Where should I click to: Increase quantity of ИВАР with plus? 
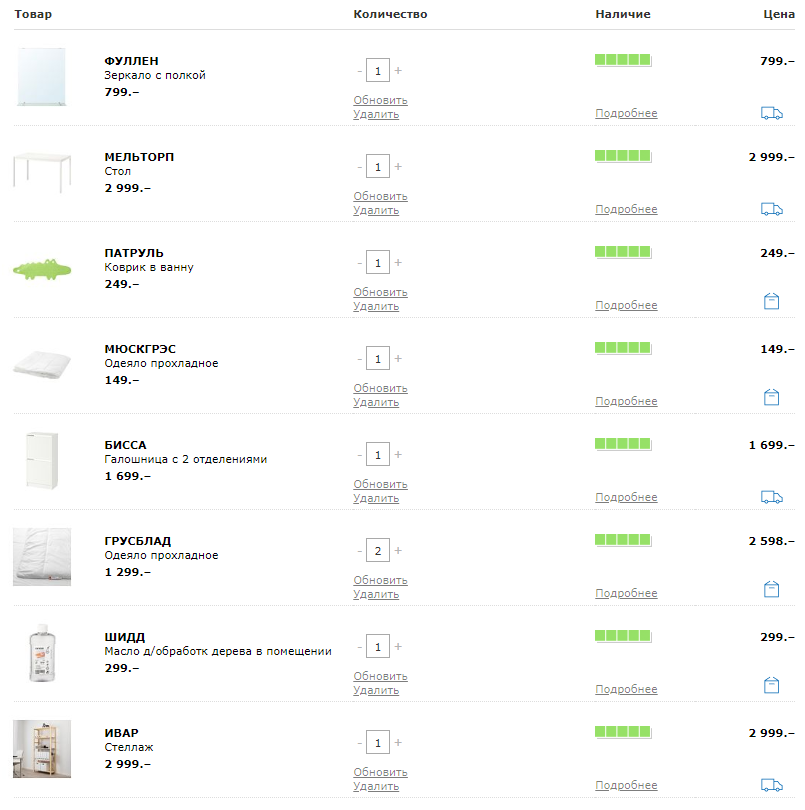click(398, 742)
